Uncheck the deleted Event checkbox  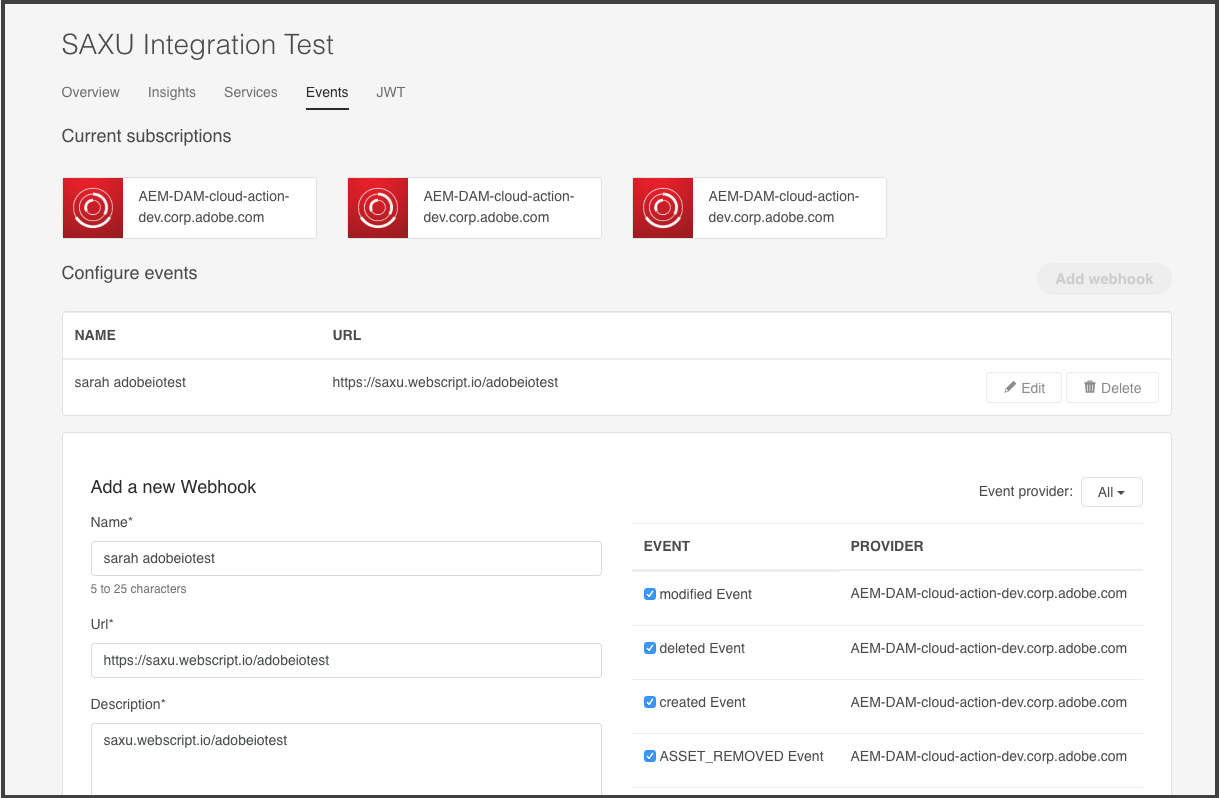pos(650,648)
